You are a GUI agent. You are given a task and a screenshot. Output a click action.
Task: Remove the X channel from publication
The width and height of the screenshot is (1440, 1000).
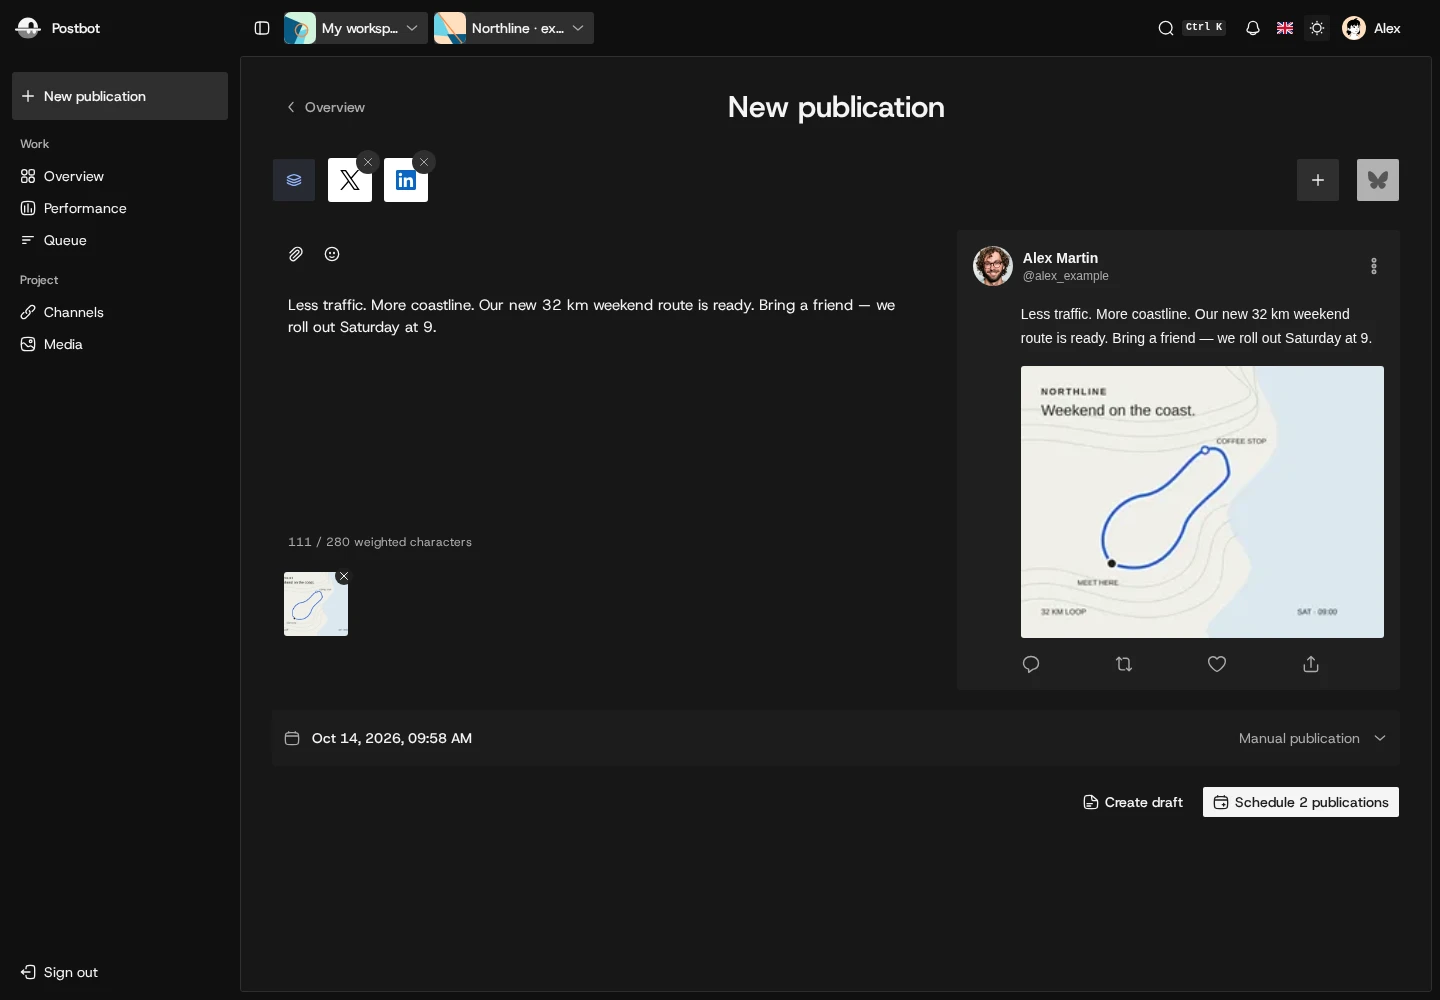(x=368, y=162)
